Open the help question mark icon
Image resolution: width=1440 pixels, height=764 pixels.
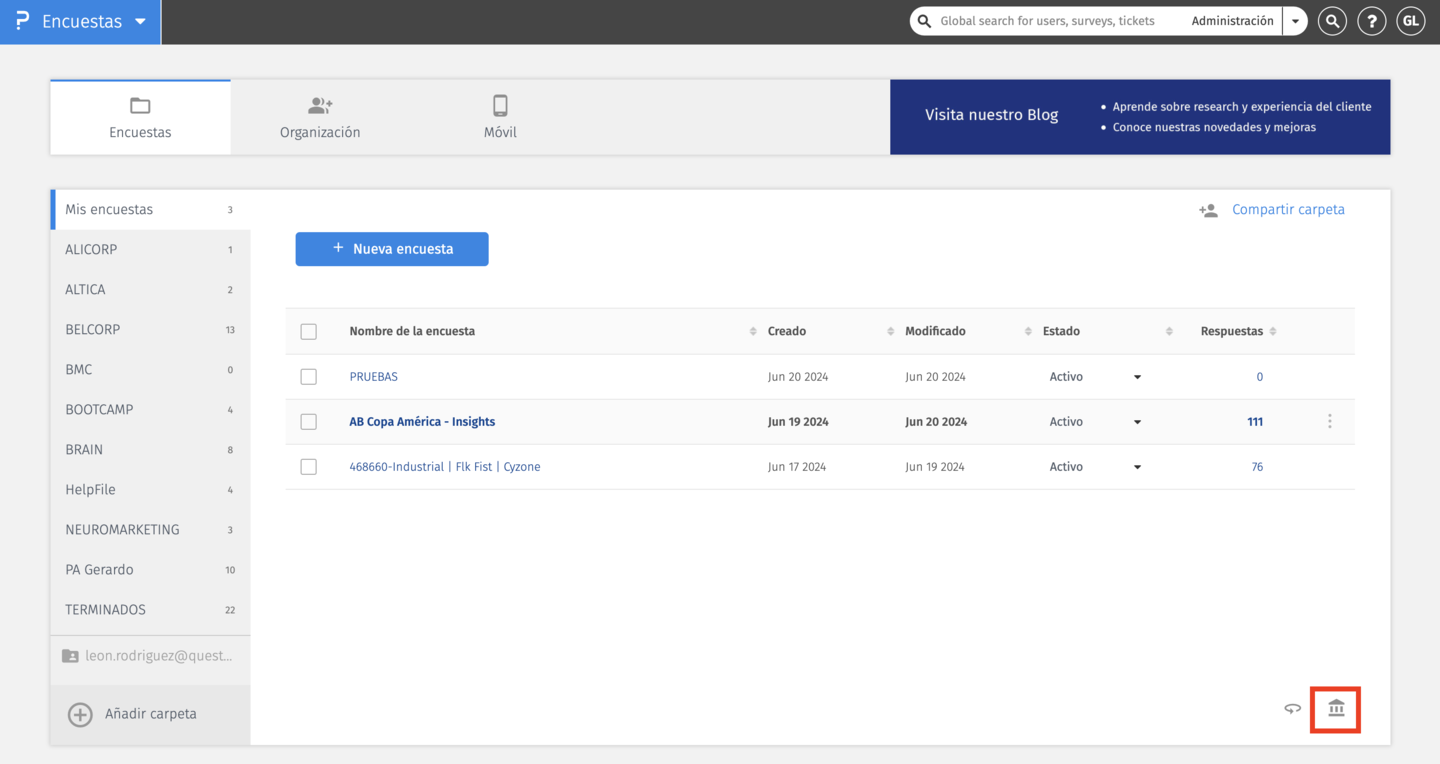point(1371,21)
